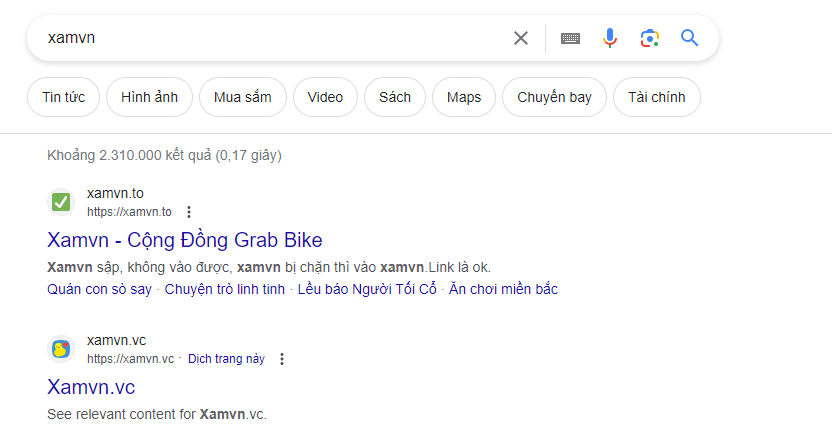Screen dimensions: 832x442
Task: Click Dịch trang này translate link
Action: 226,359
